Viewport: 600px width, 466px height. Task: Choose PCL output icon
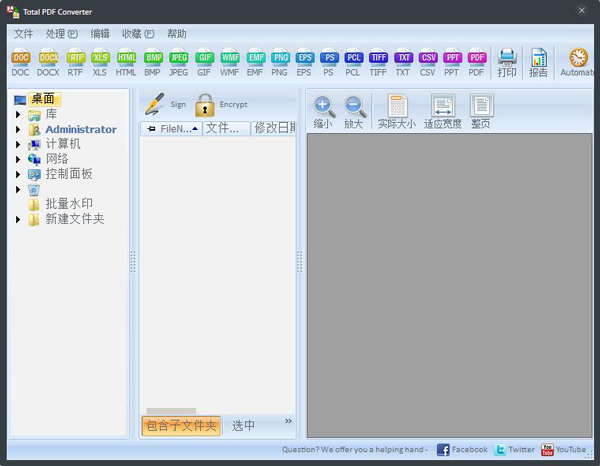click(x=353, y=62)
